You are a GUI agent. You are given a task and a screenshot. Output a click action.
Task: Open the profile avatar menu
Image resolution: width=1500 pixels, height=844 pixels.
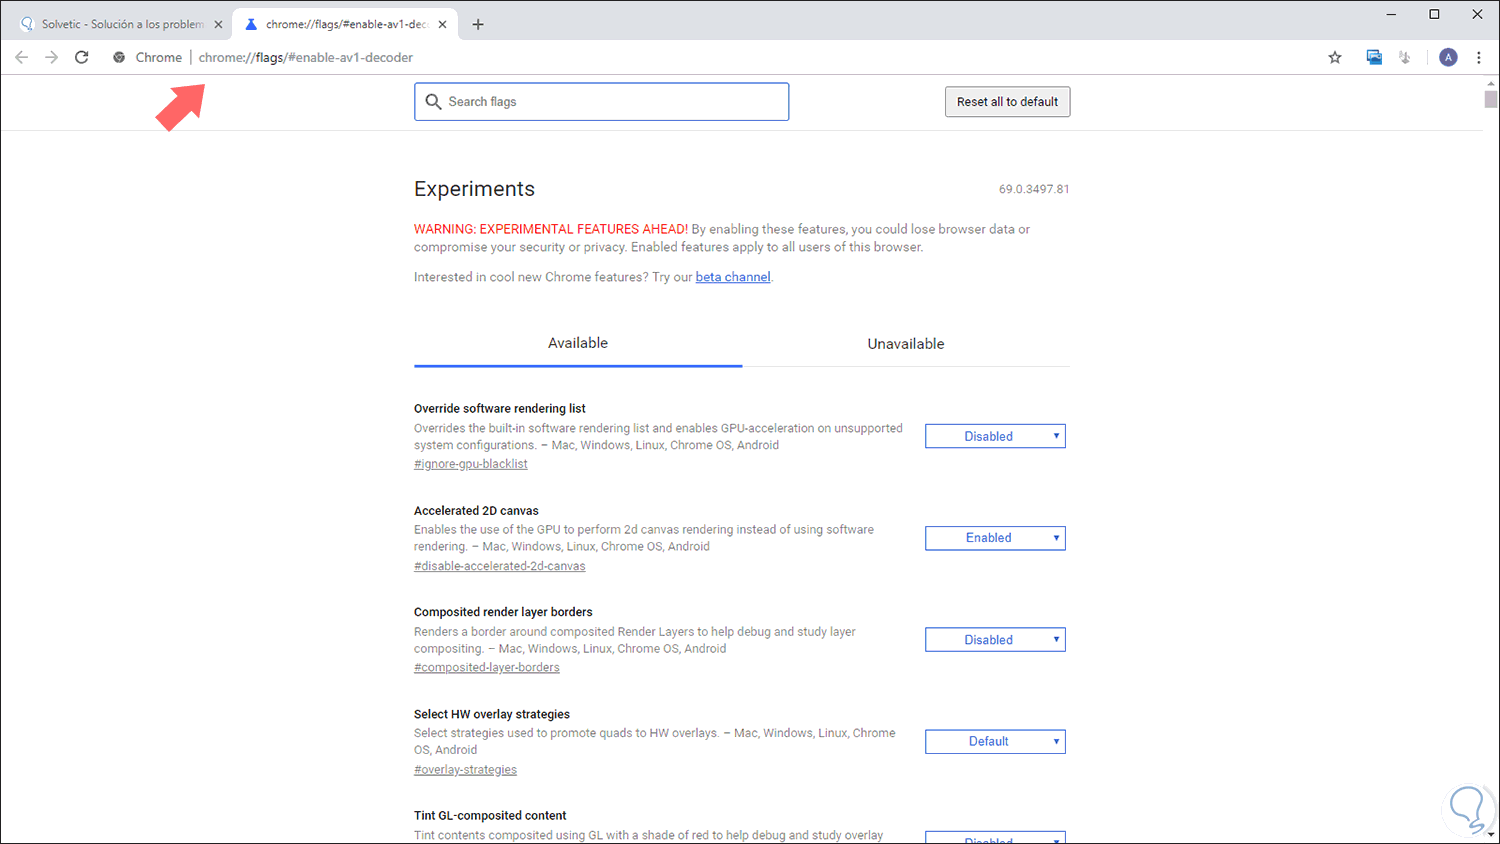tap(1448, 57)
